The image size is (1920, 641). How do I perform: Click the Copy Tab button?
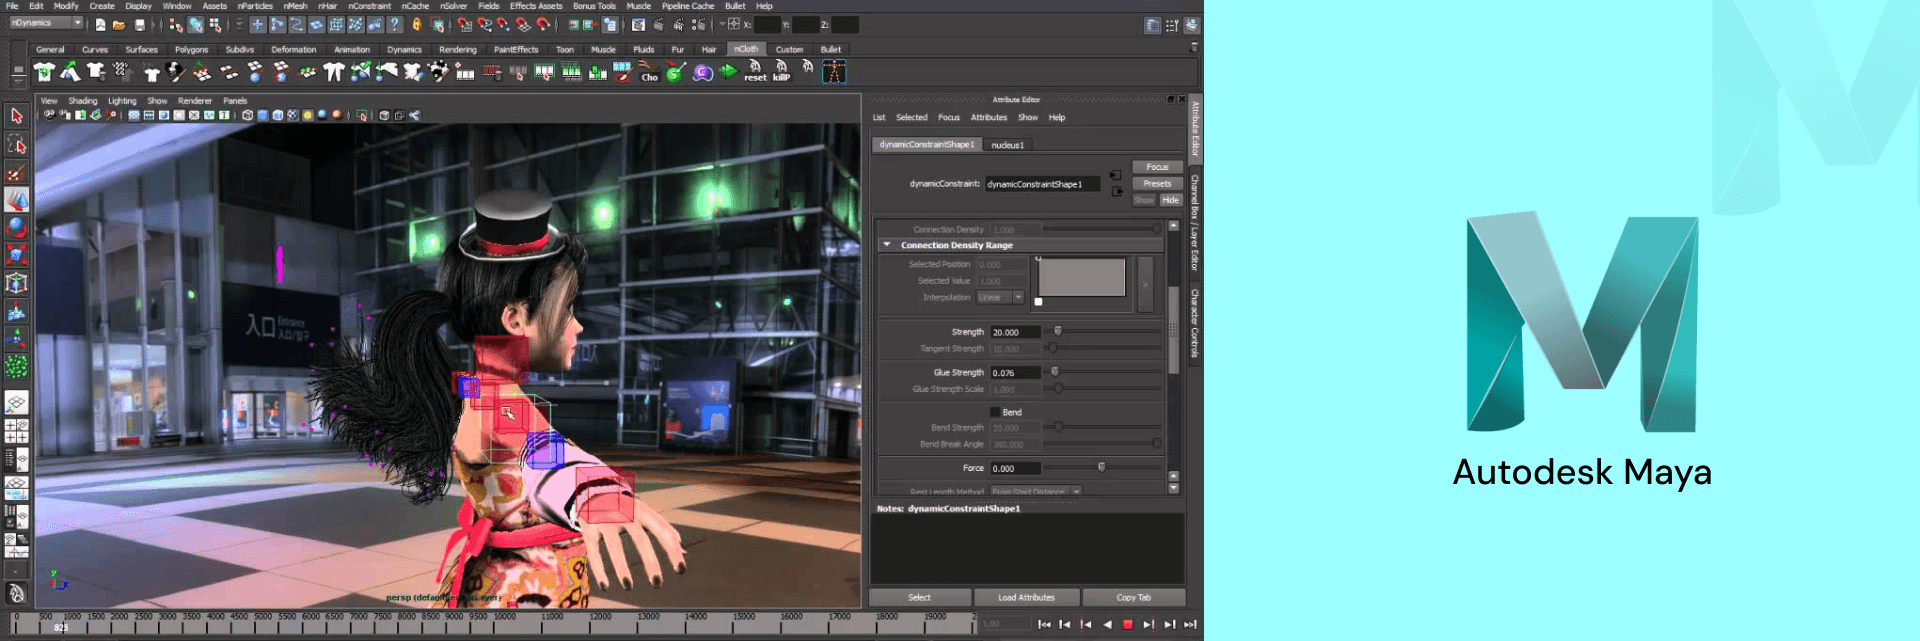pyautogui.click(x=1133, y=597)
